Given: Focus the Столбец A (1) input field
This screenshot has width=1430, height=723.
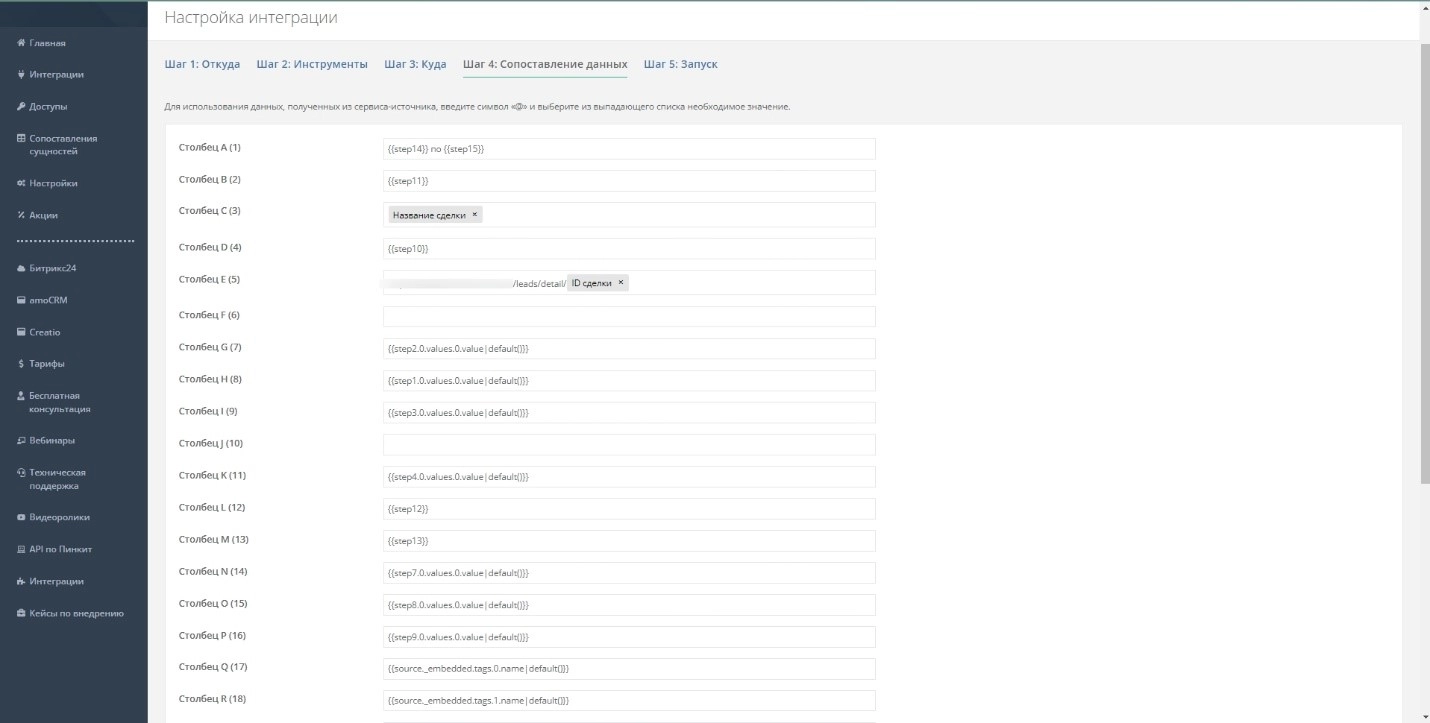Looking at the screenshot, I should tap(628, 148).
